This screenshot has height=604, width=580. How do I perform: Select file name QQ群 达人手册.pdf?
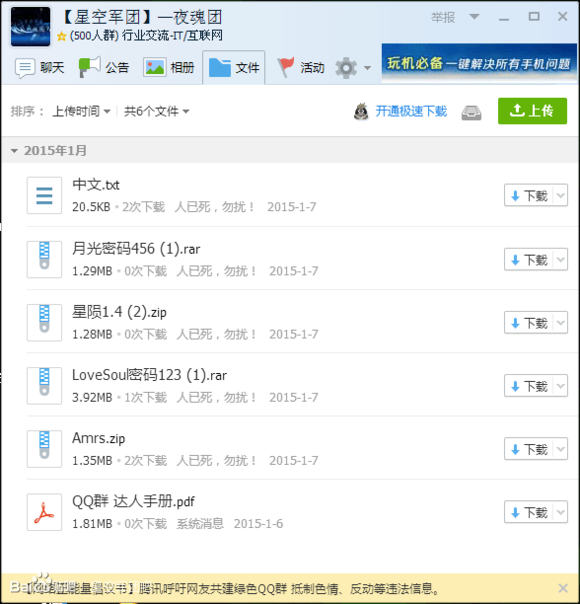133,502
